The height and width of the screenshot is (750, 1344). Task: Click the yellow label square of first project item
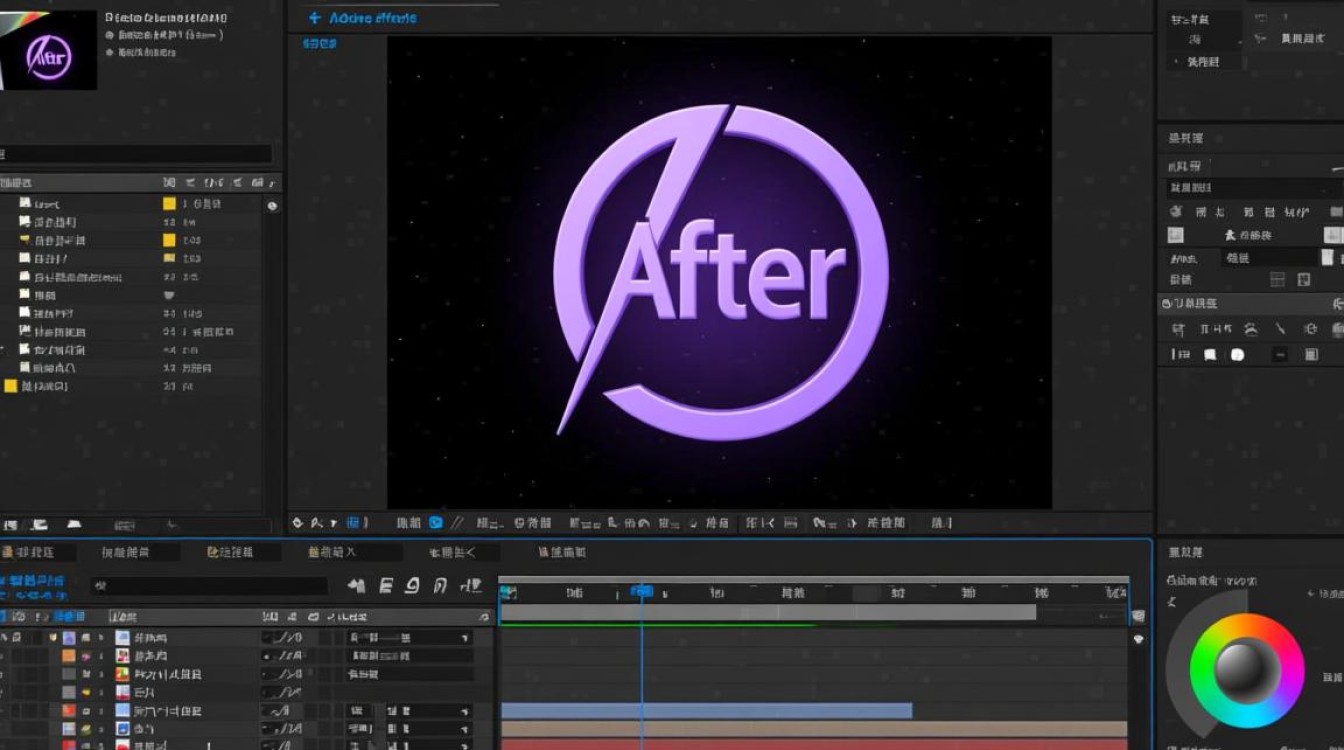click(169, 203)
